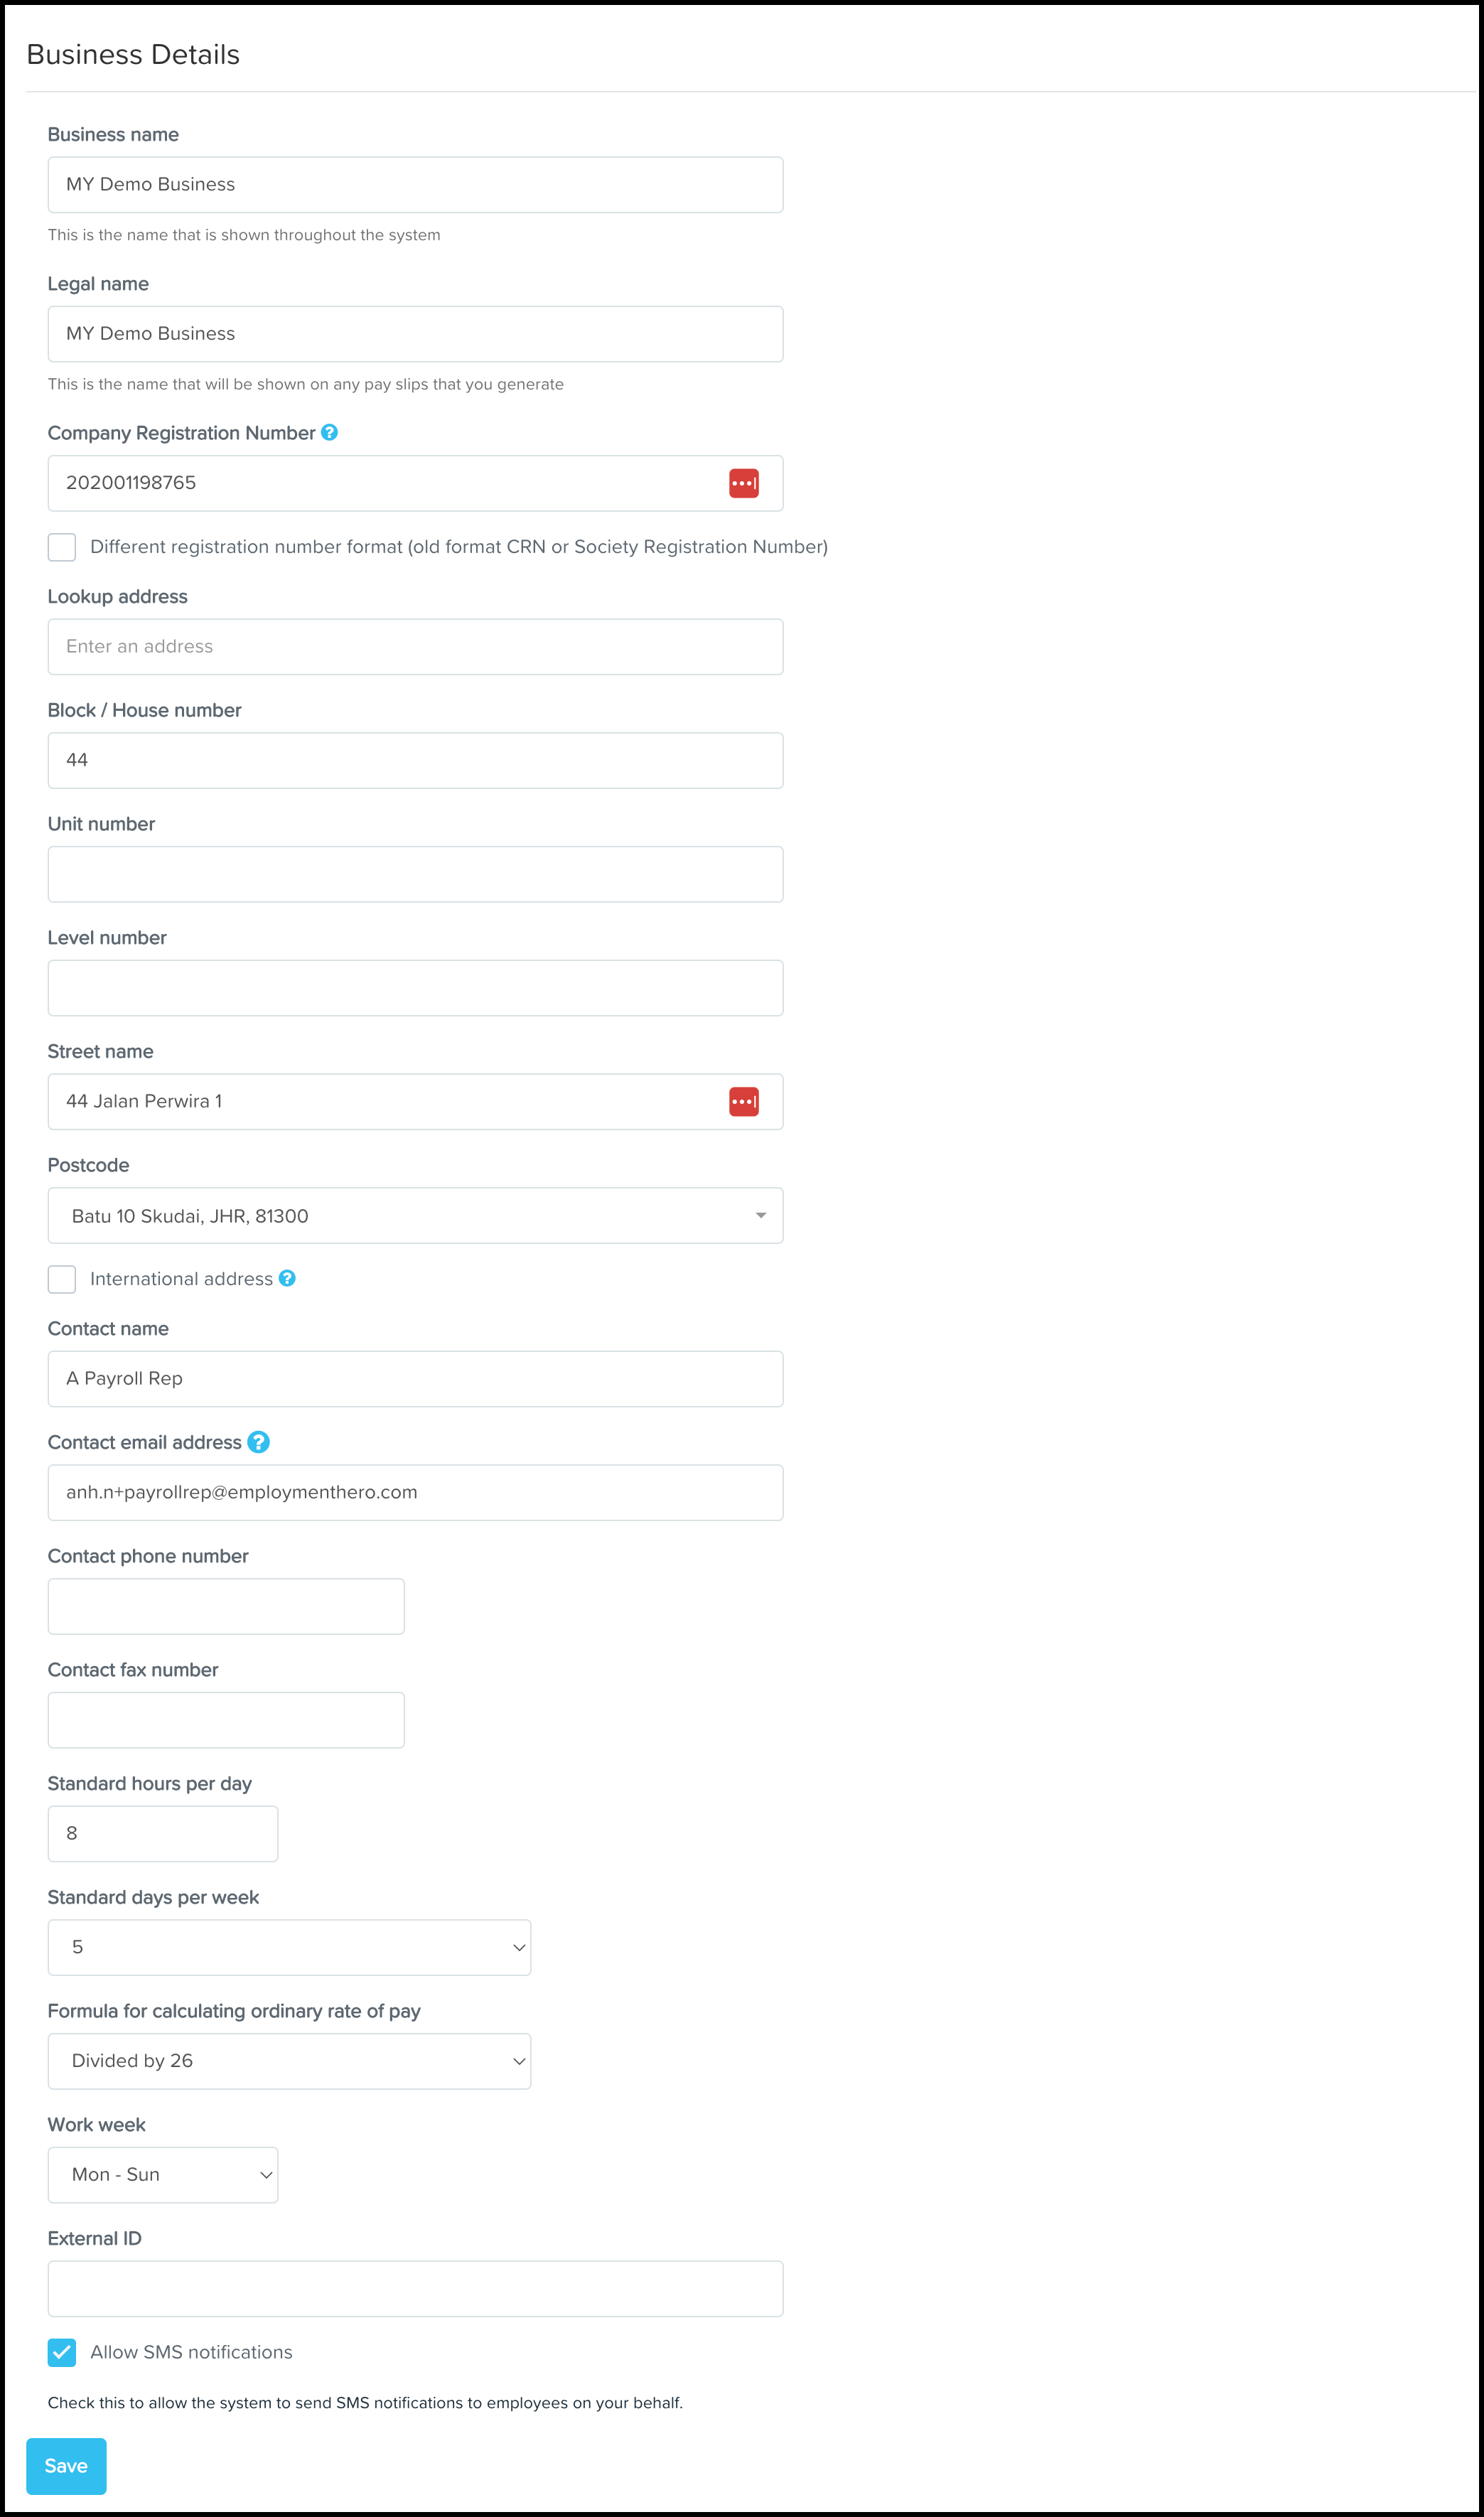Select the Unit number input

click(x=415, y=874)
